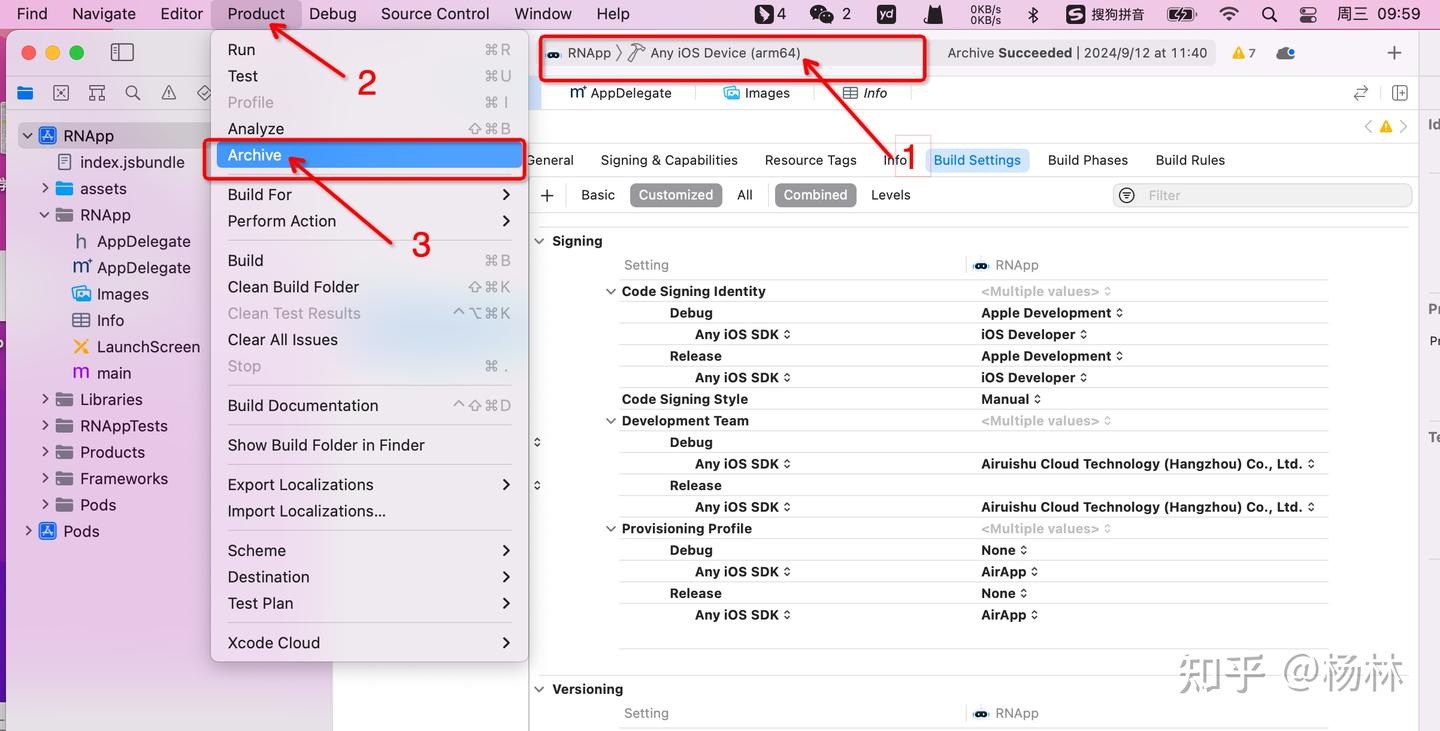Switch to the Signing & Capabilities tab
This screenshot has width=1440, height=731.
[x=669, y=160]
